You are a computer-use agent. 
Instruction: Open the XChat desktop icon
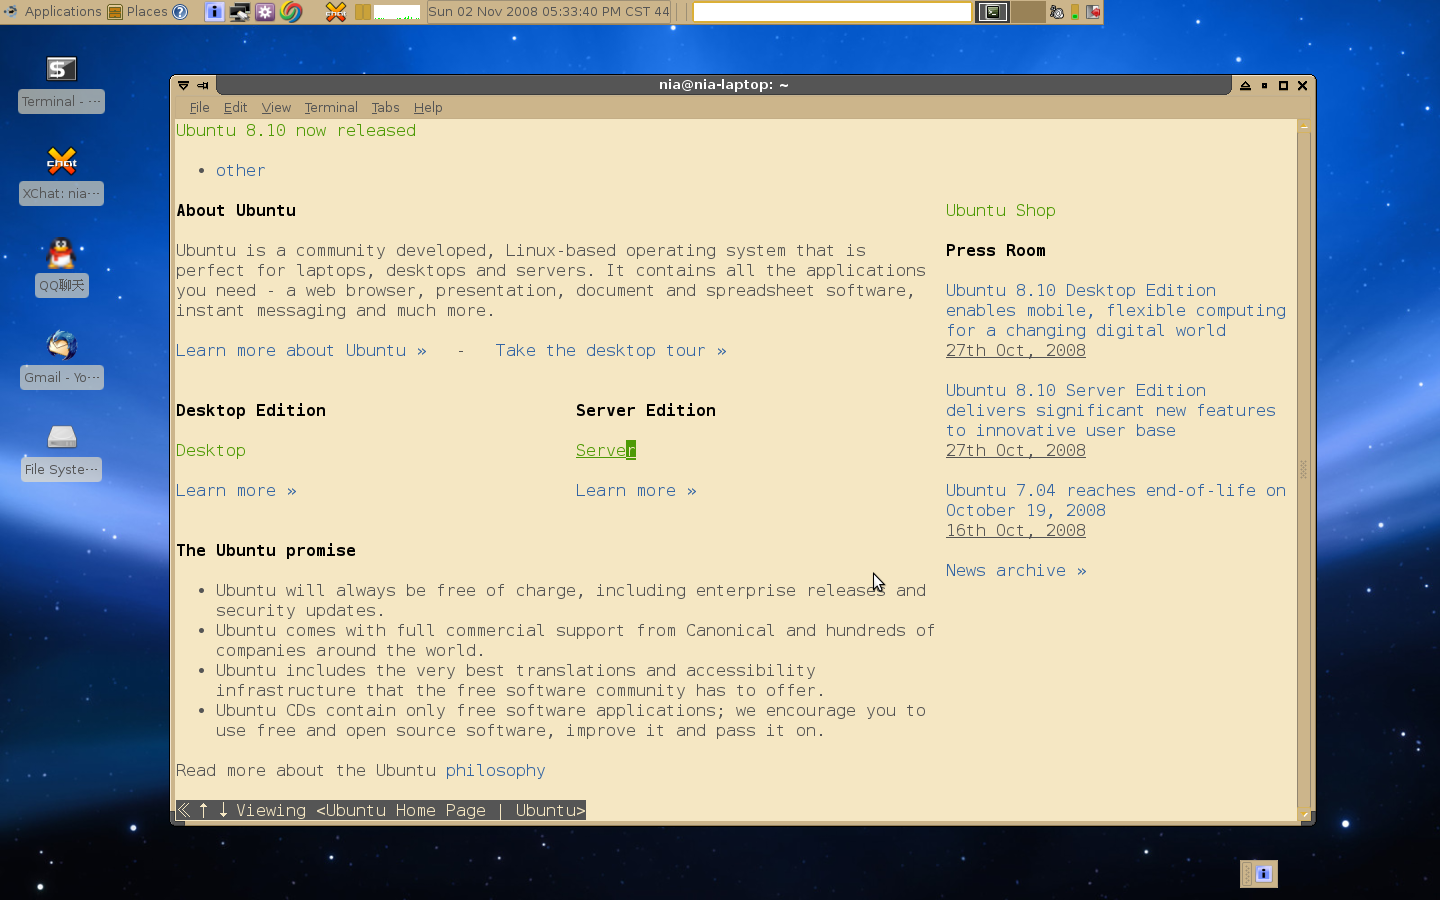pos(61,160)
